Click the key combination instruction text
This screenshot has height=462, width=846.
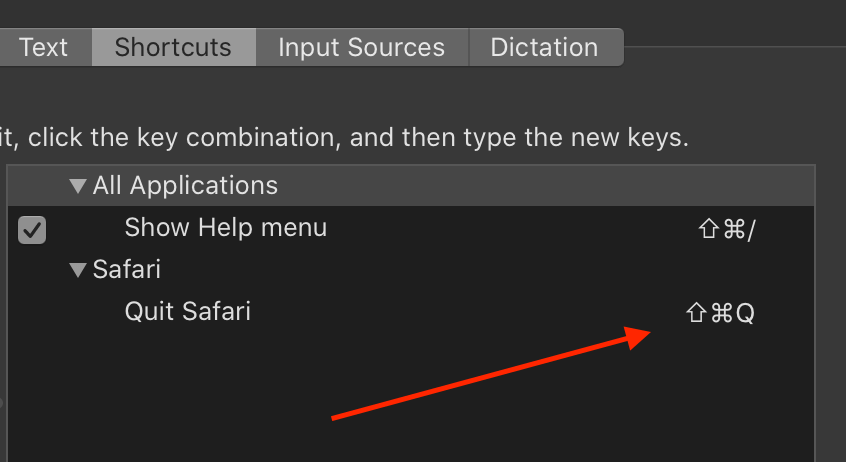(344, 138)
